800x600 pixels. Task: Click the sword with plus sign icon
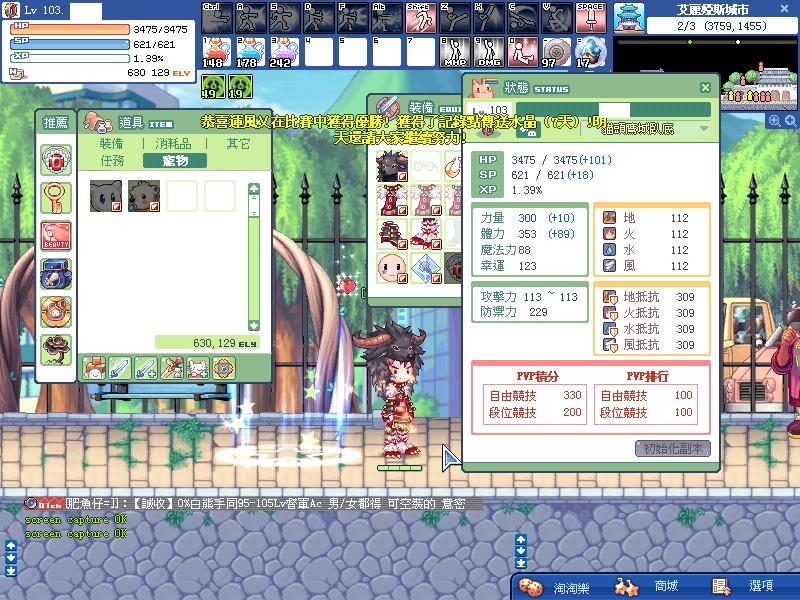pyautogui.click(x=146, y=367)
